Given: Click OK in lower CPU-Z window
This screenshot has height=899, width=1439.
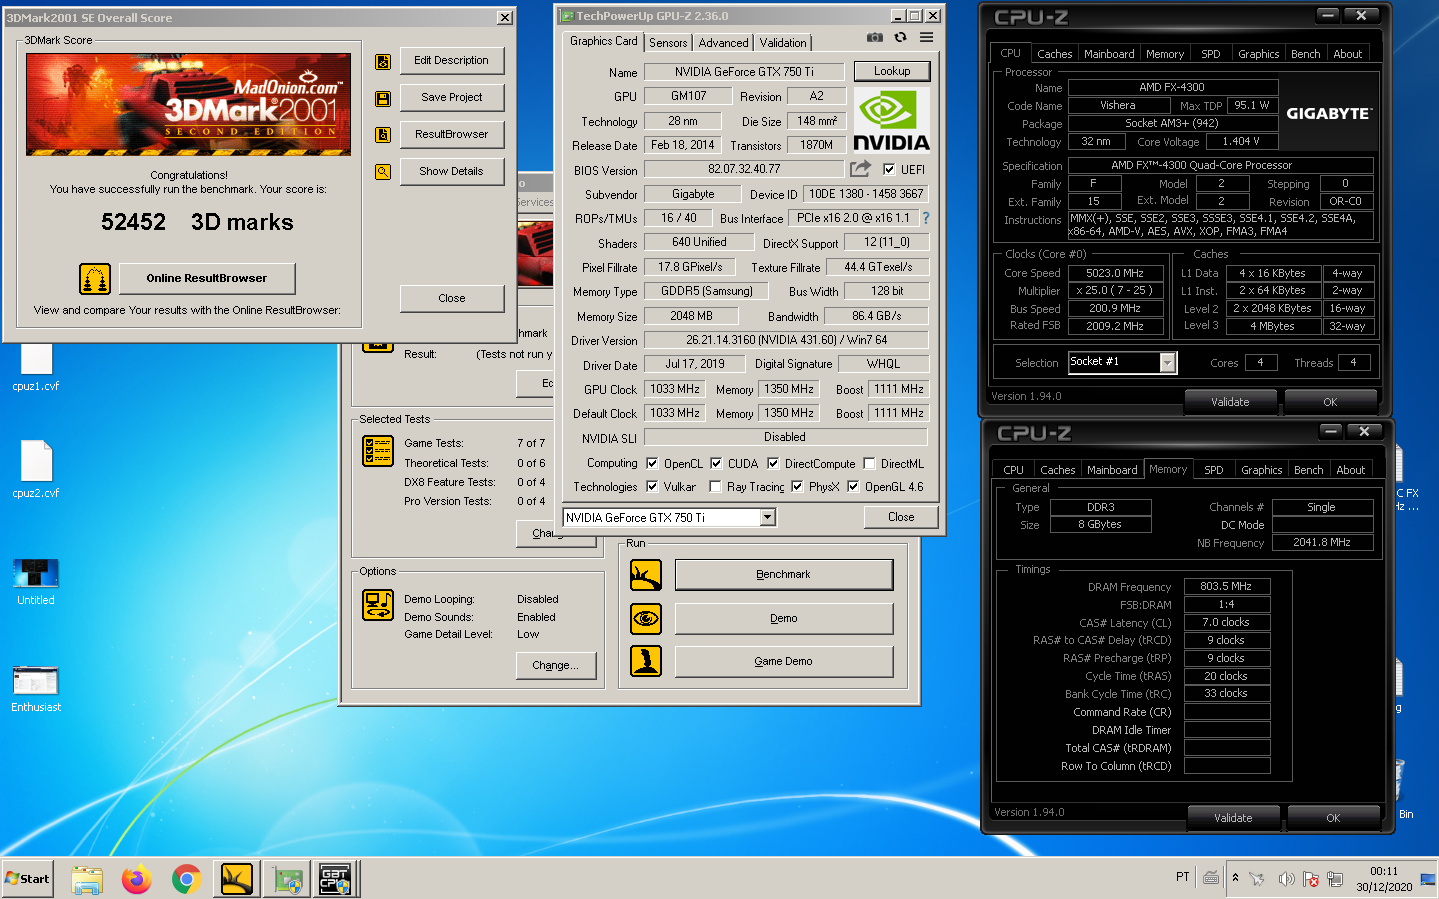Looking at the screenshot, I should (x=1333, y=818).
